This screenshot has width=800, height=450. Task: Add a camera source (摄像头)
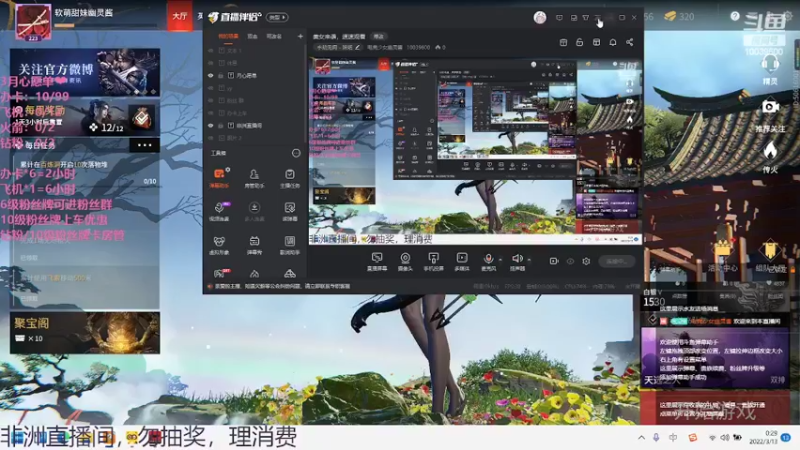[405, 261]
